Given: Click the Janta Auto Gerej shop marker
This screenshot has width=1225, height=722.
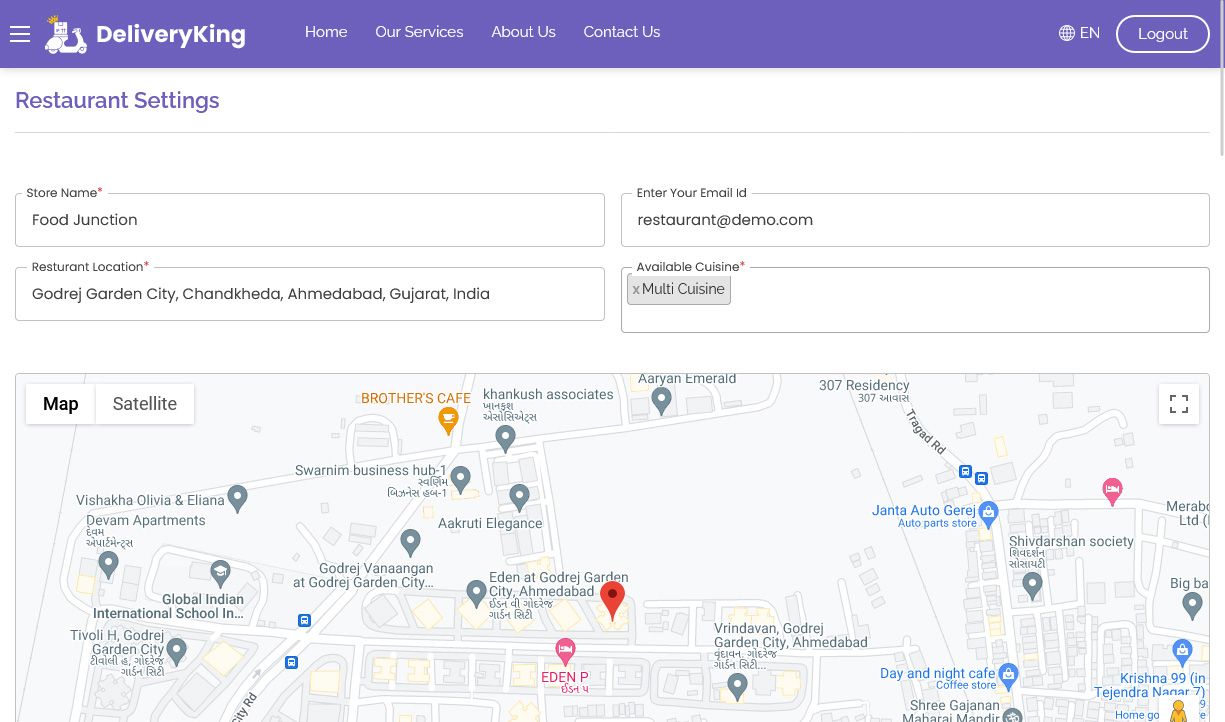Looking at the screenshot, I should click(989, 515).
